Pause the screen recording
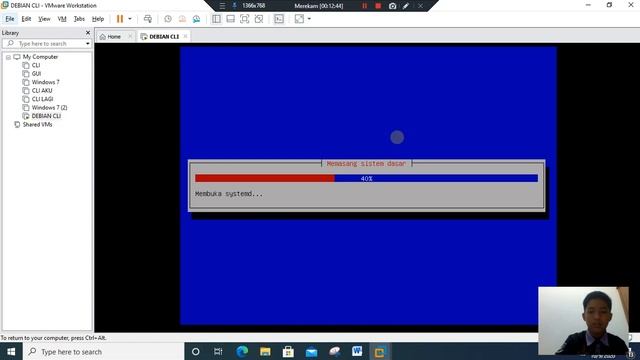 (x=364, y=6)
